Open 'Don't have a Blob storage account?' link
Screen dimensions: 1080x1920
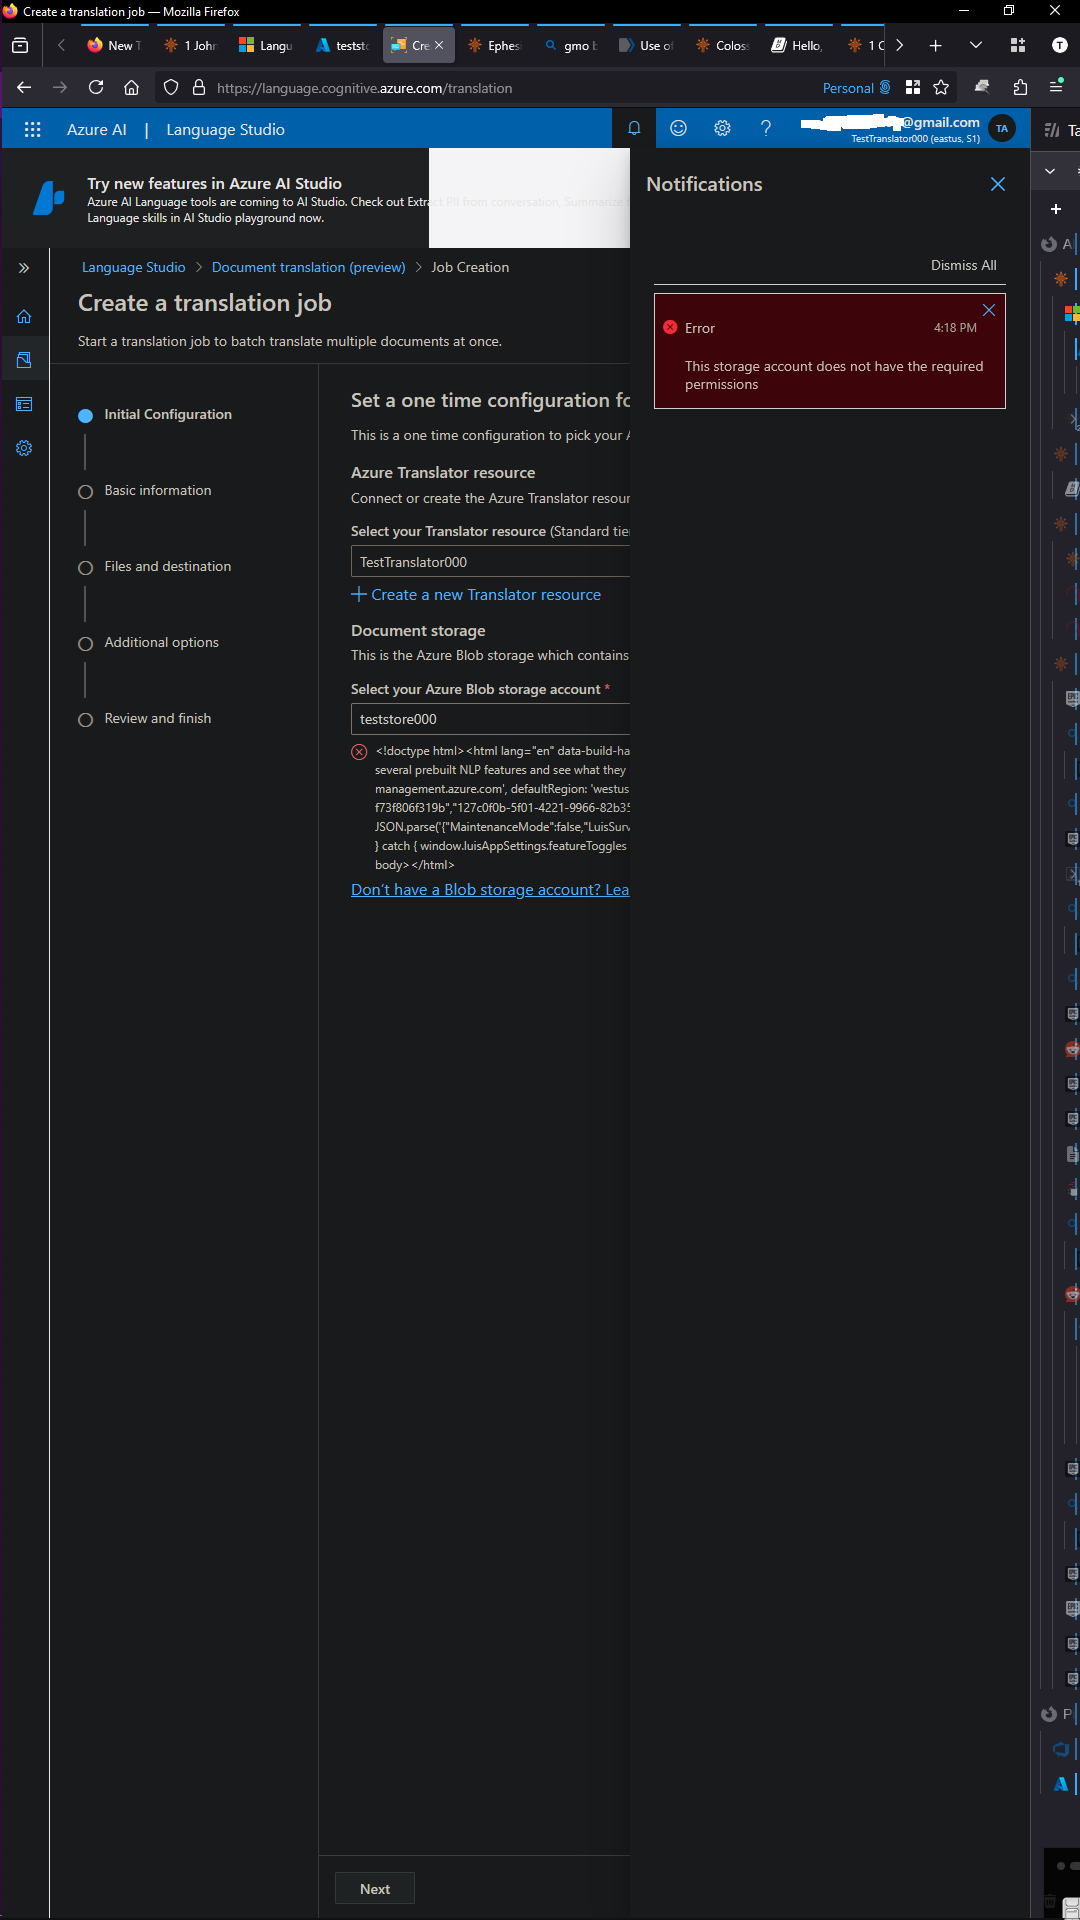pos(490,889)
